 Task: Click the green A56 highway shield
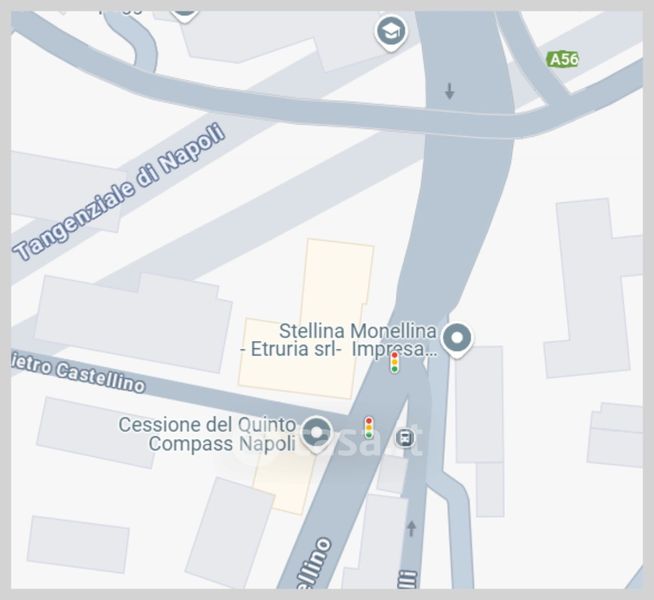pyautogui.click(x=563, y=59)
